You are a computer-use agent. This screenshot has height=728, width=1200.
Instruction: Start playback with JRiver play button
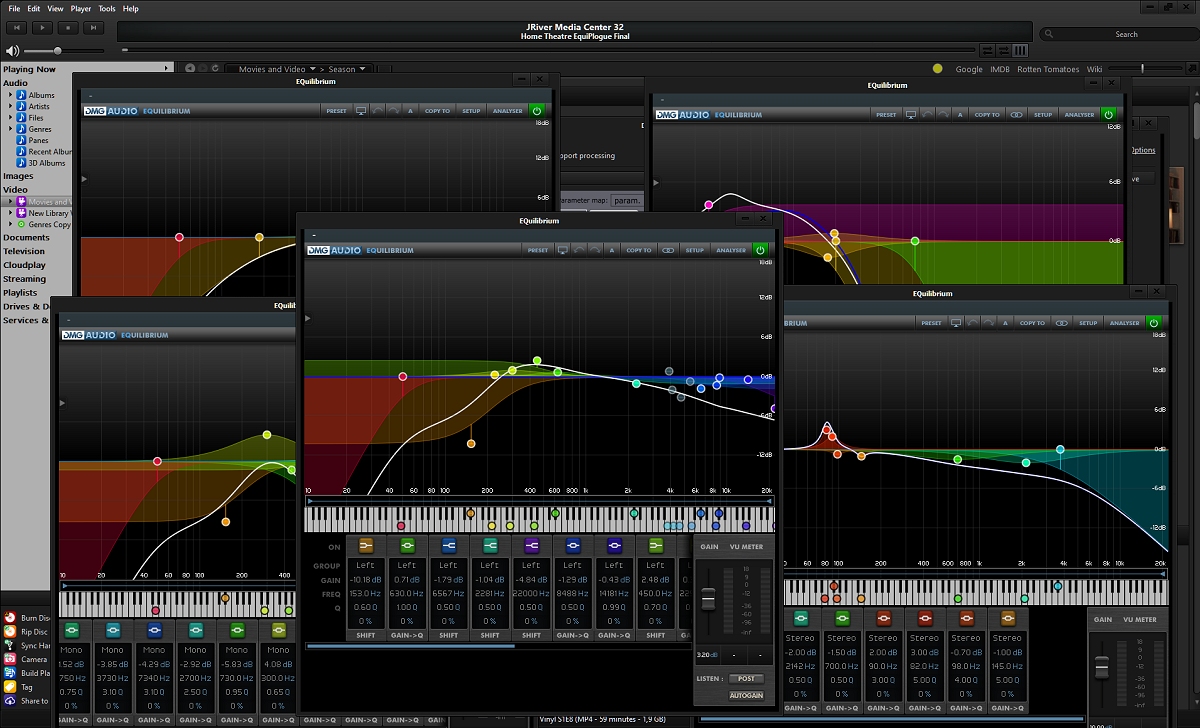point(42,29)
